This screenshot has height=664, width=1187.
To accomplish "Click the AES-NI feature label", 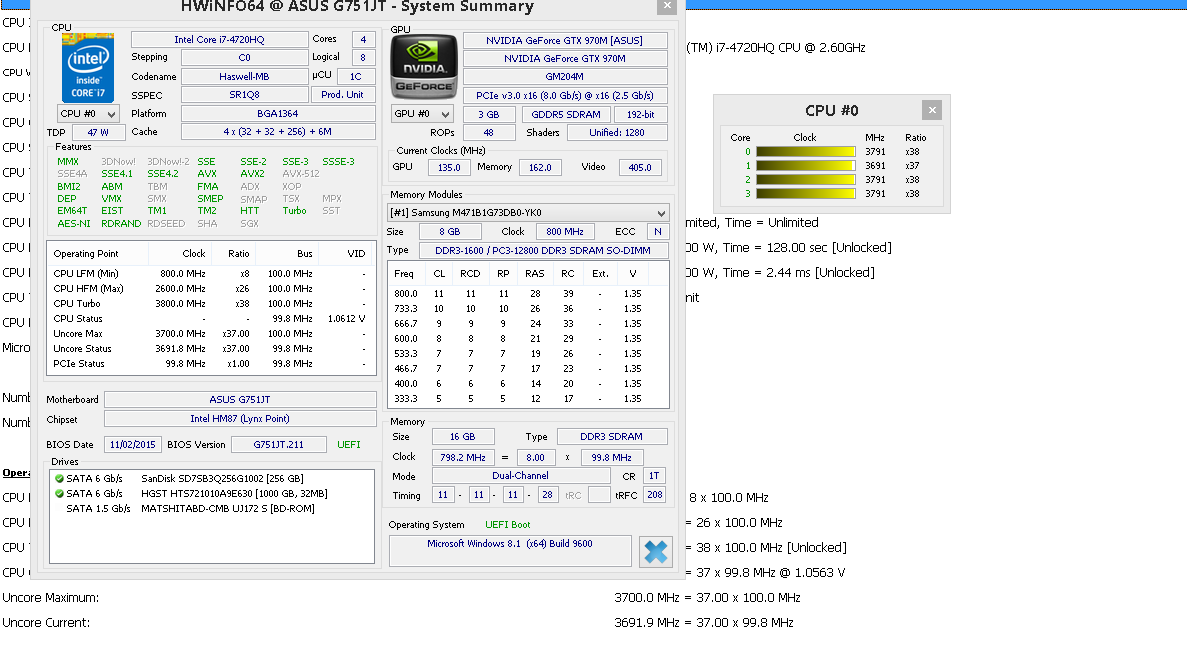I will point(73,224).
